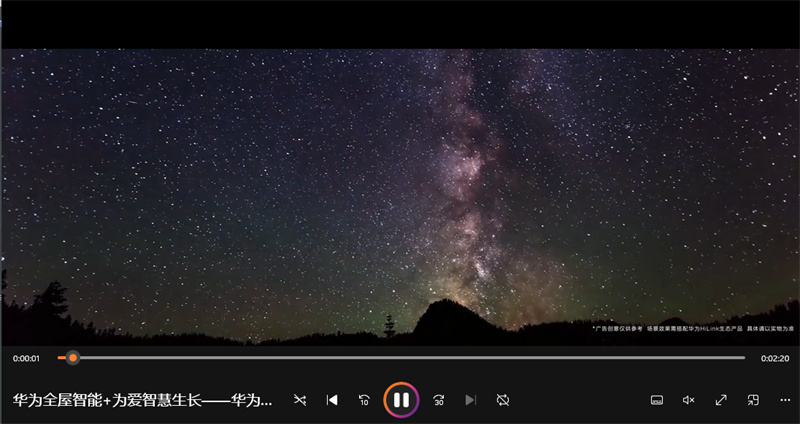Enter full screen mode
The width and height of the screenshot is (800, 424).
pyautogui.click(x=720, y=400)
